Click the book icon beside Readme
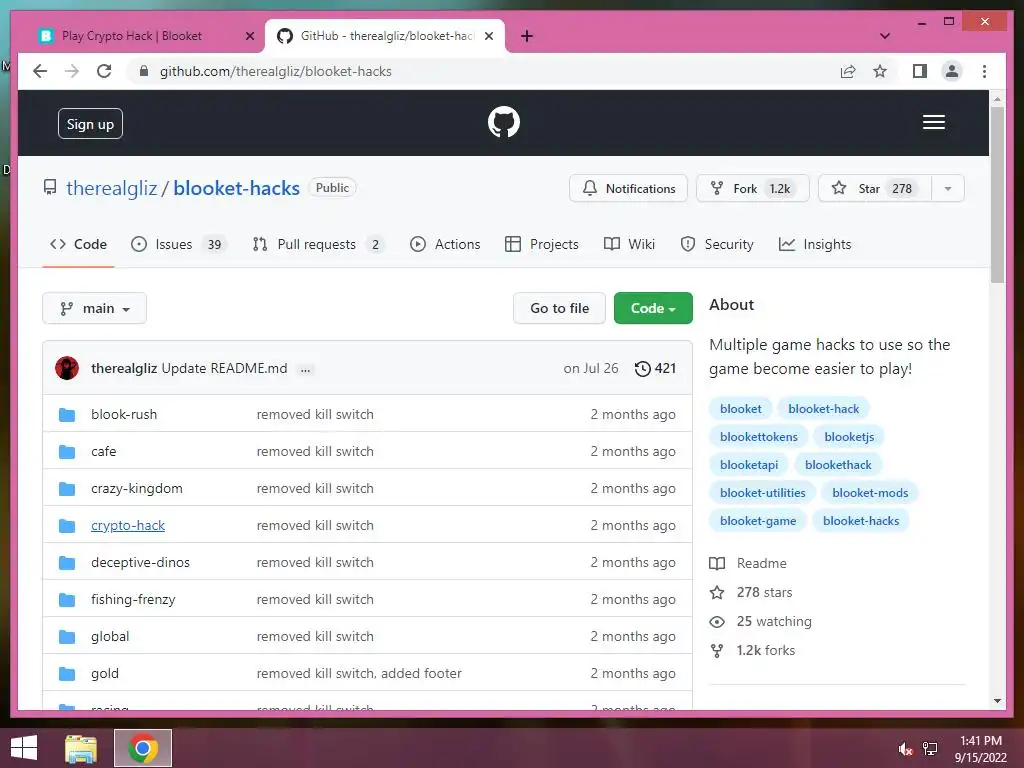Viewport: 1024px width, 768px height. tap(717, 564)
